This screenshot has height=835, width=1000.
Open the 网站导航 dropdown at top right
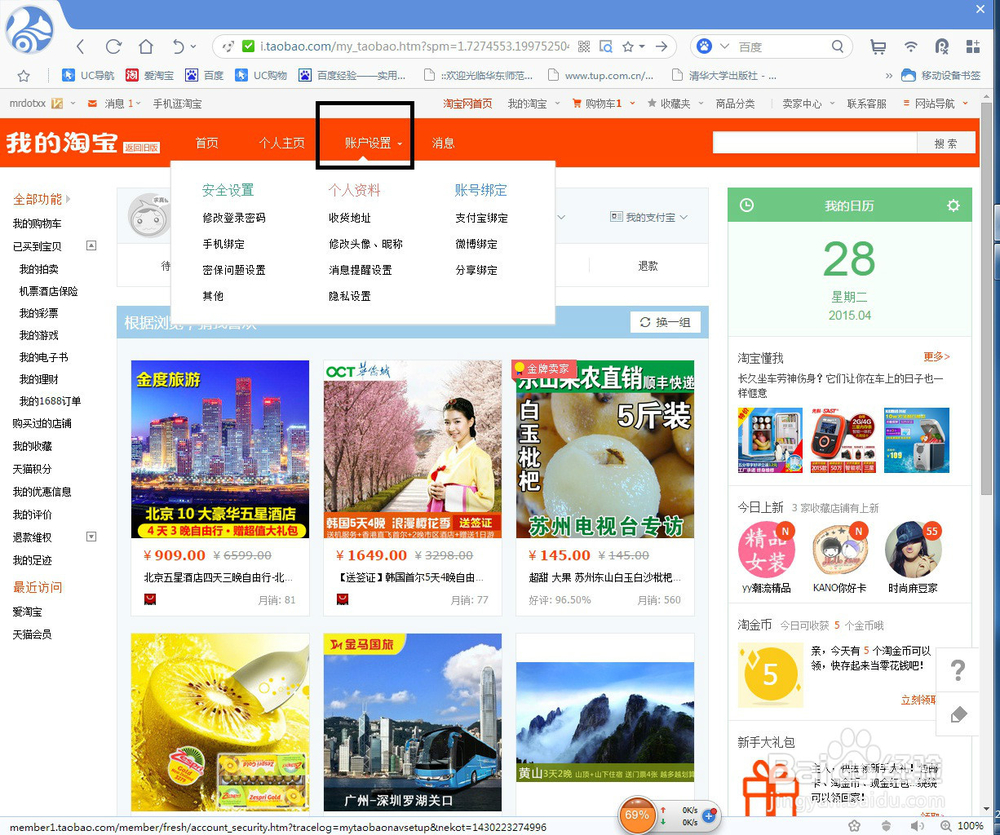pos(934,103)
